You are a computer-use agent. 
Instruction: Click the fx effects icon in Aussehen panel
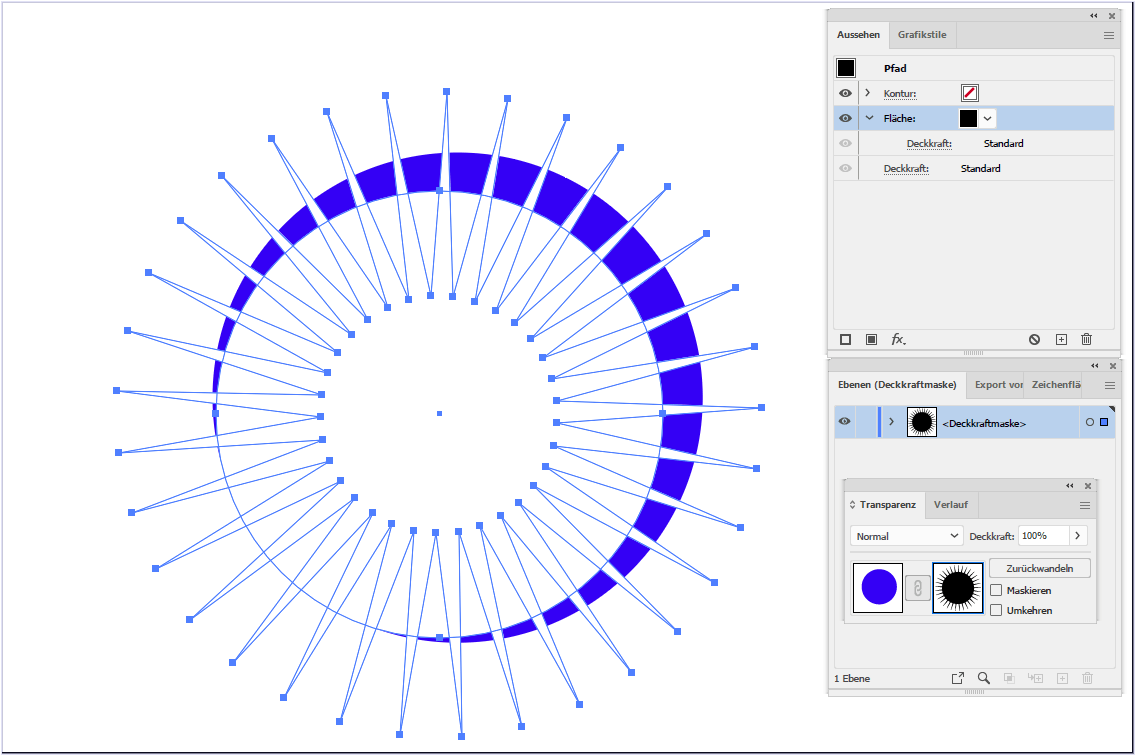pos(899,339)
